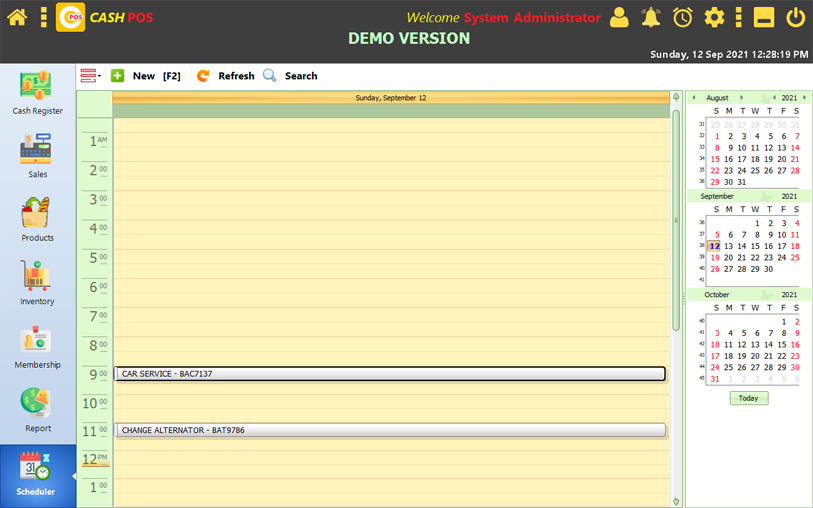Select the Scheduler module
This screenshot has height=508, width=813.
[x=37, y=474]
